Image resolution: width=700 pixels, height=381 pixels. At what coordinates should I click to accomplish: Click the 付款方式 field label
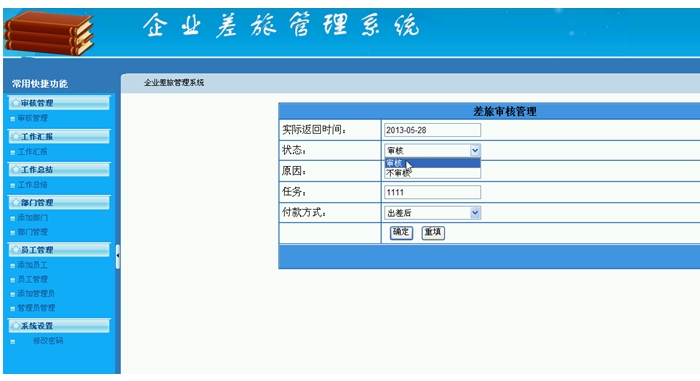click(304, 213)
